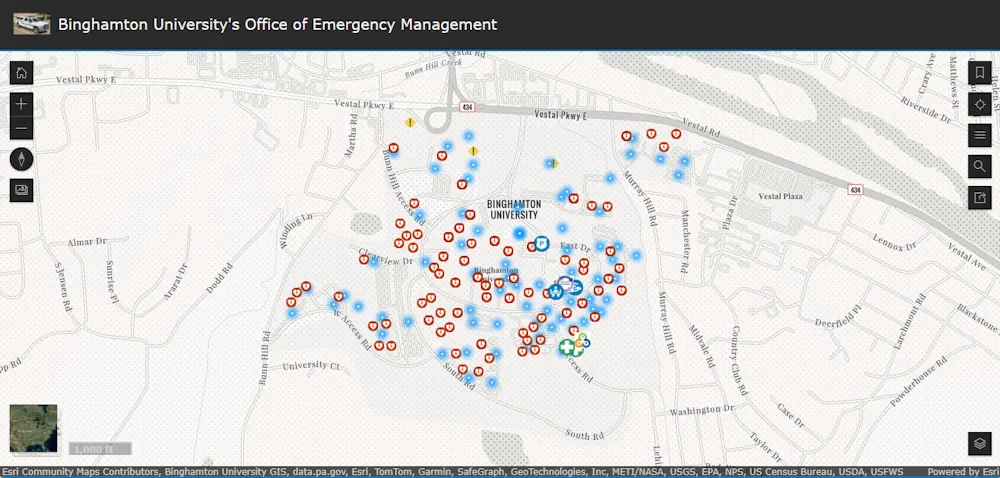Find my location with the crosshair button
The width and height of the screenshot is (1000, 478).
coord(980,104)
